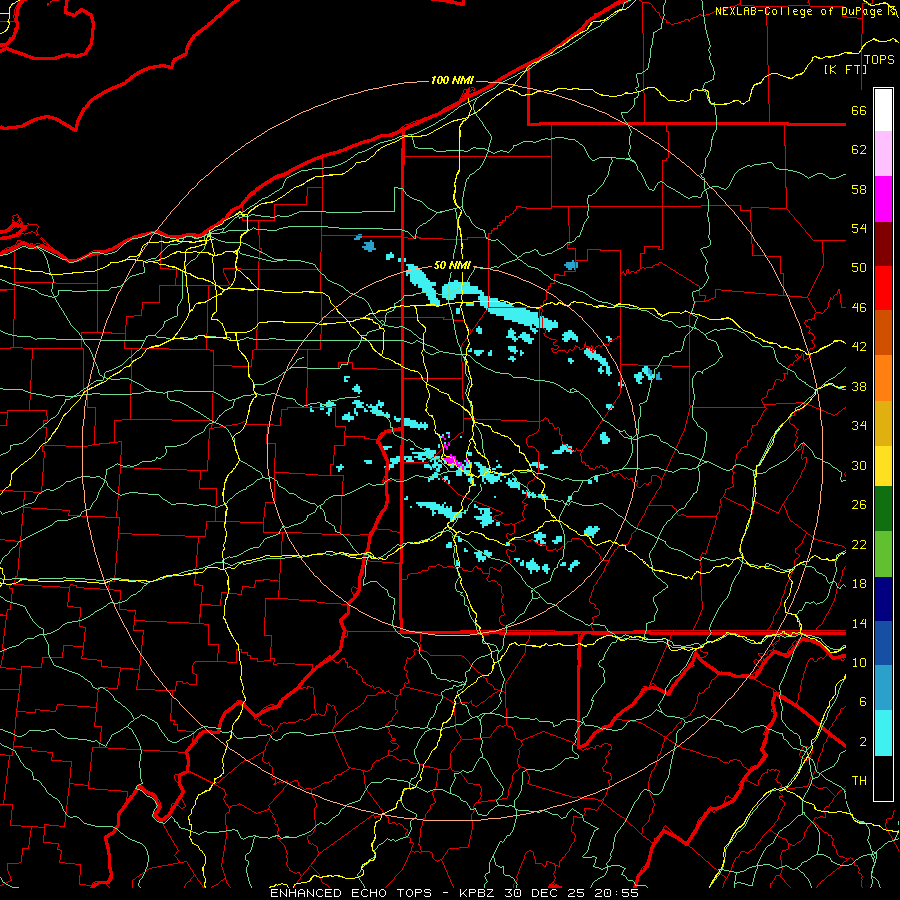Click the KPBZ radar site identifier

coord(478,893)
